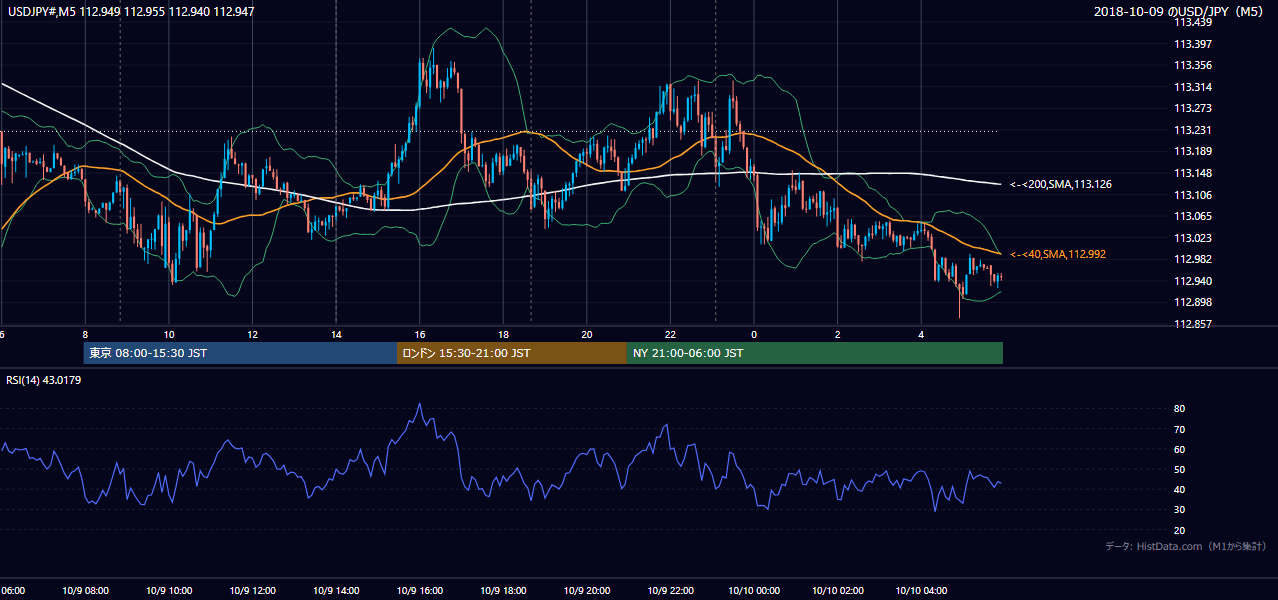1278x600 pixels.
Task: Click price axis value 112.857
Action: click(1194, 324)
